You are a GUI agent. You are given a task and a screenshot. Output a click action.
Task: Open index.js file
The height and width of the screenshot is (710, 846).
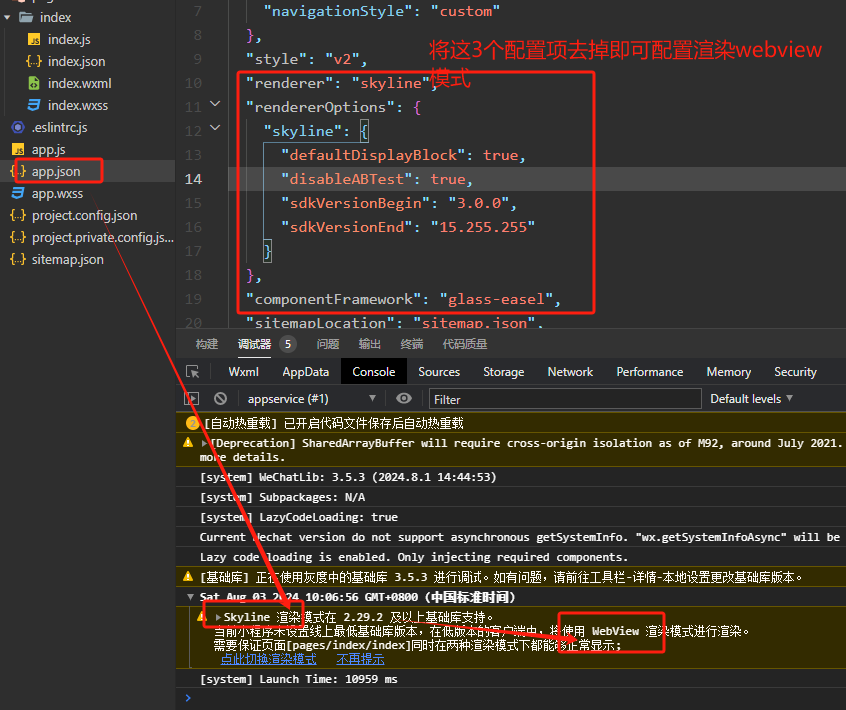coord(69,39)
